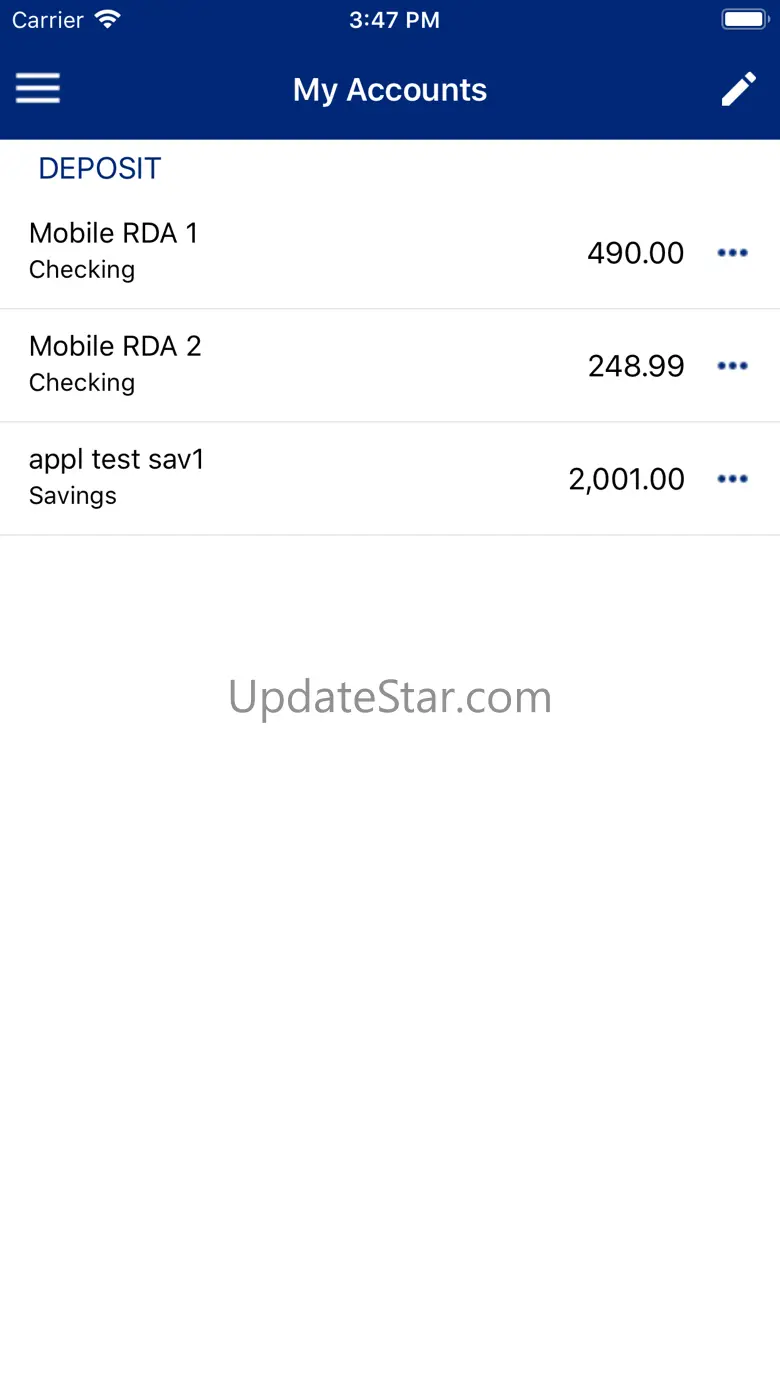The height and width of the screenshot is (1387, 780).
Task: Tap the 490.00 balance amount
Action: click(x=636, y=253)
